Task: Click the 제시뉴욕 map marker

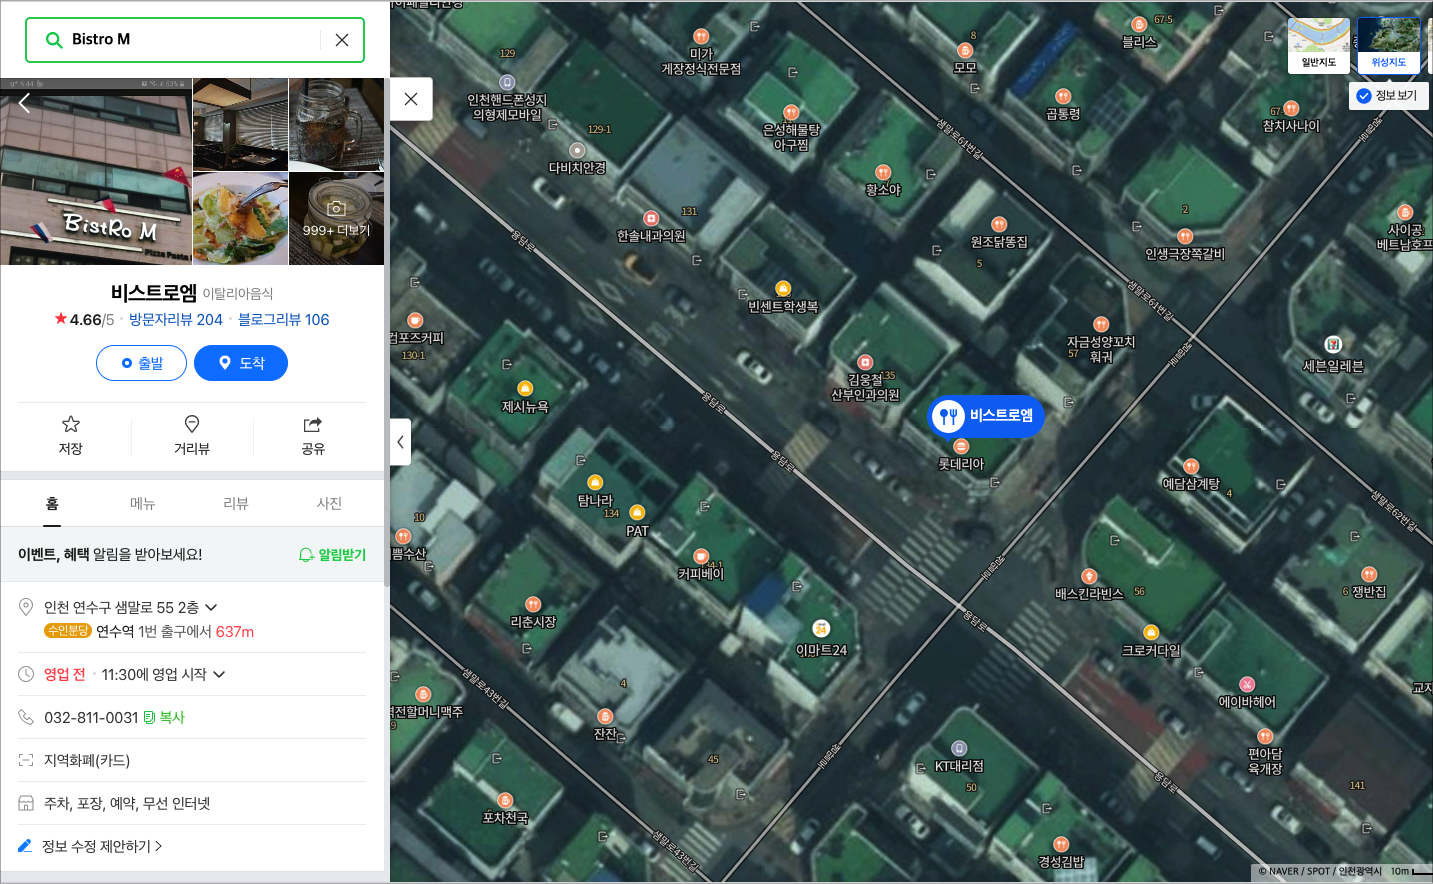Action: click(x=525, y=389)
